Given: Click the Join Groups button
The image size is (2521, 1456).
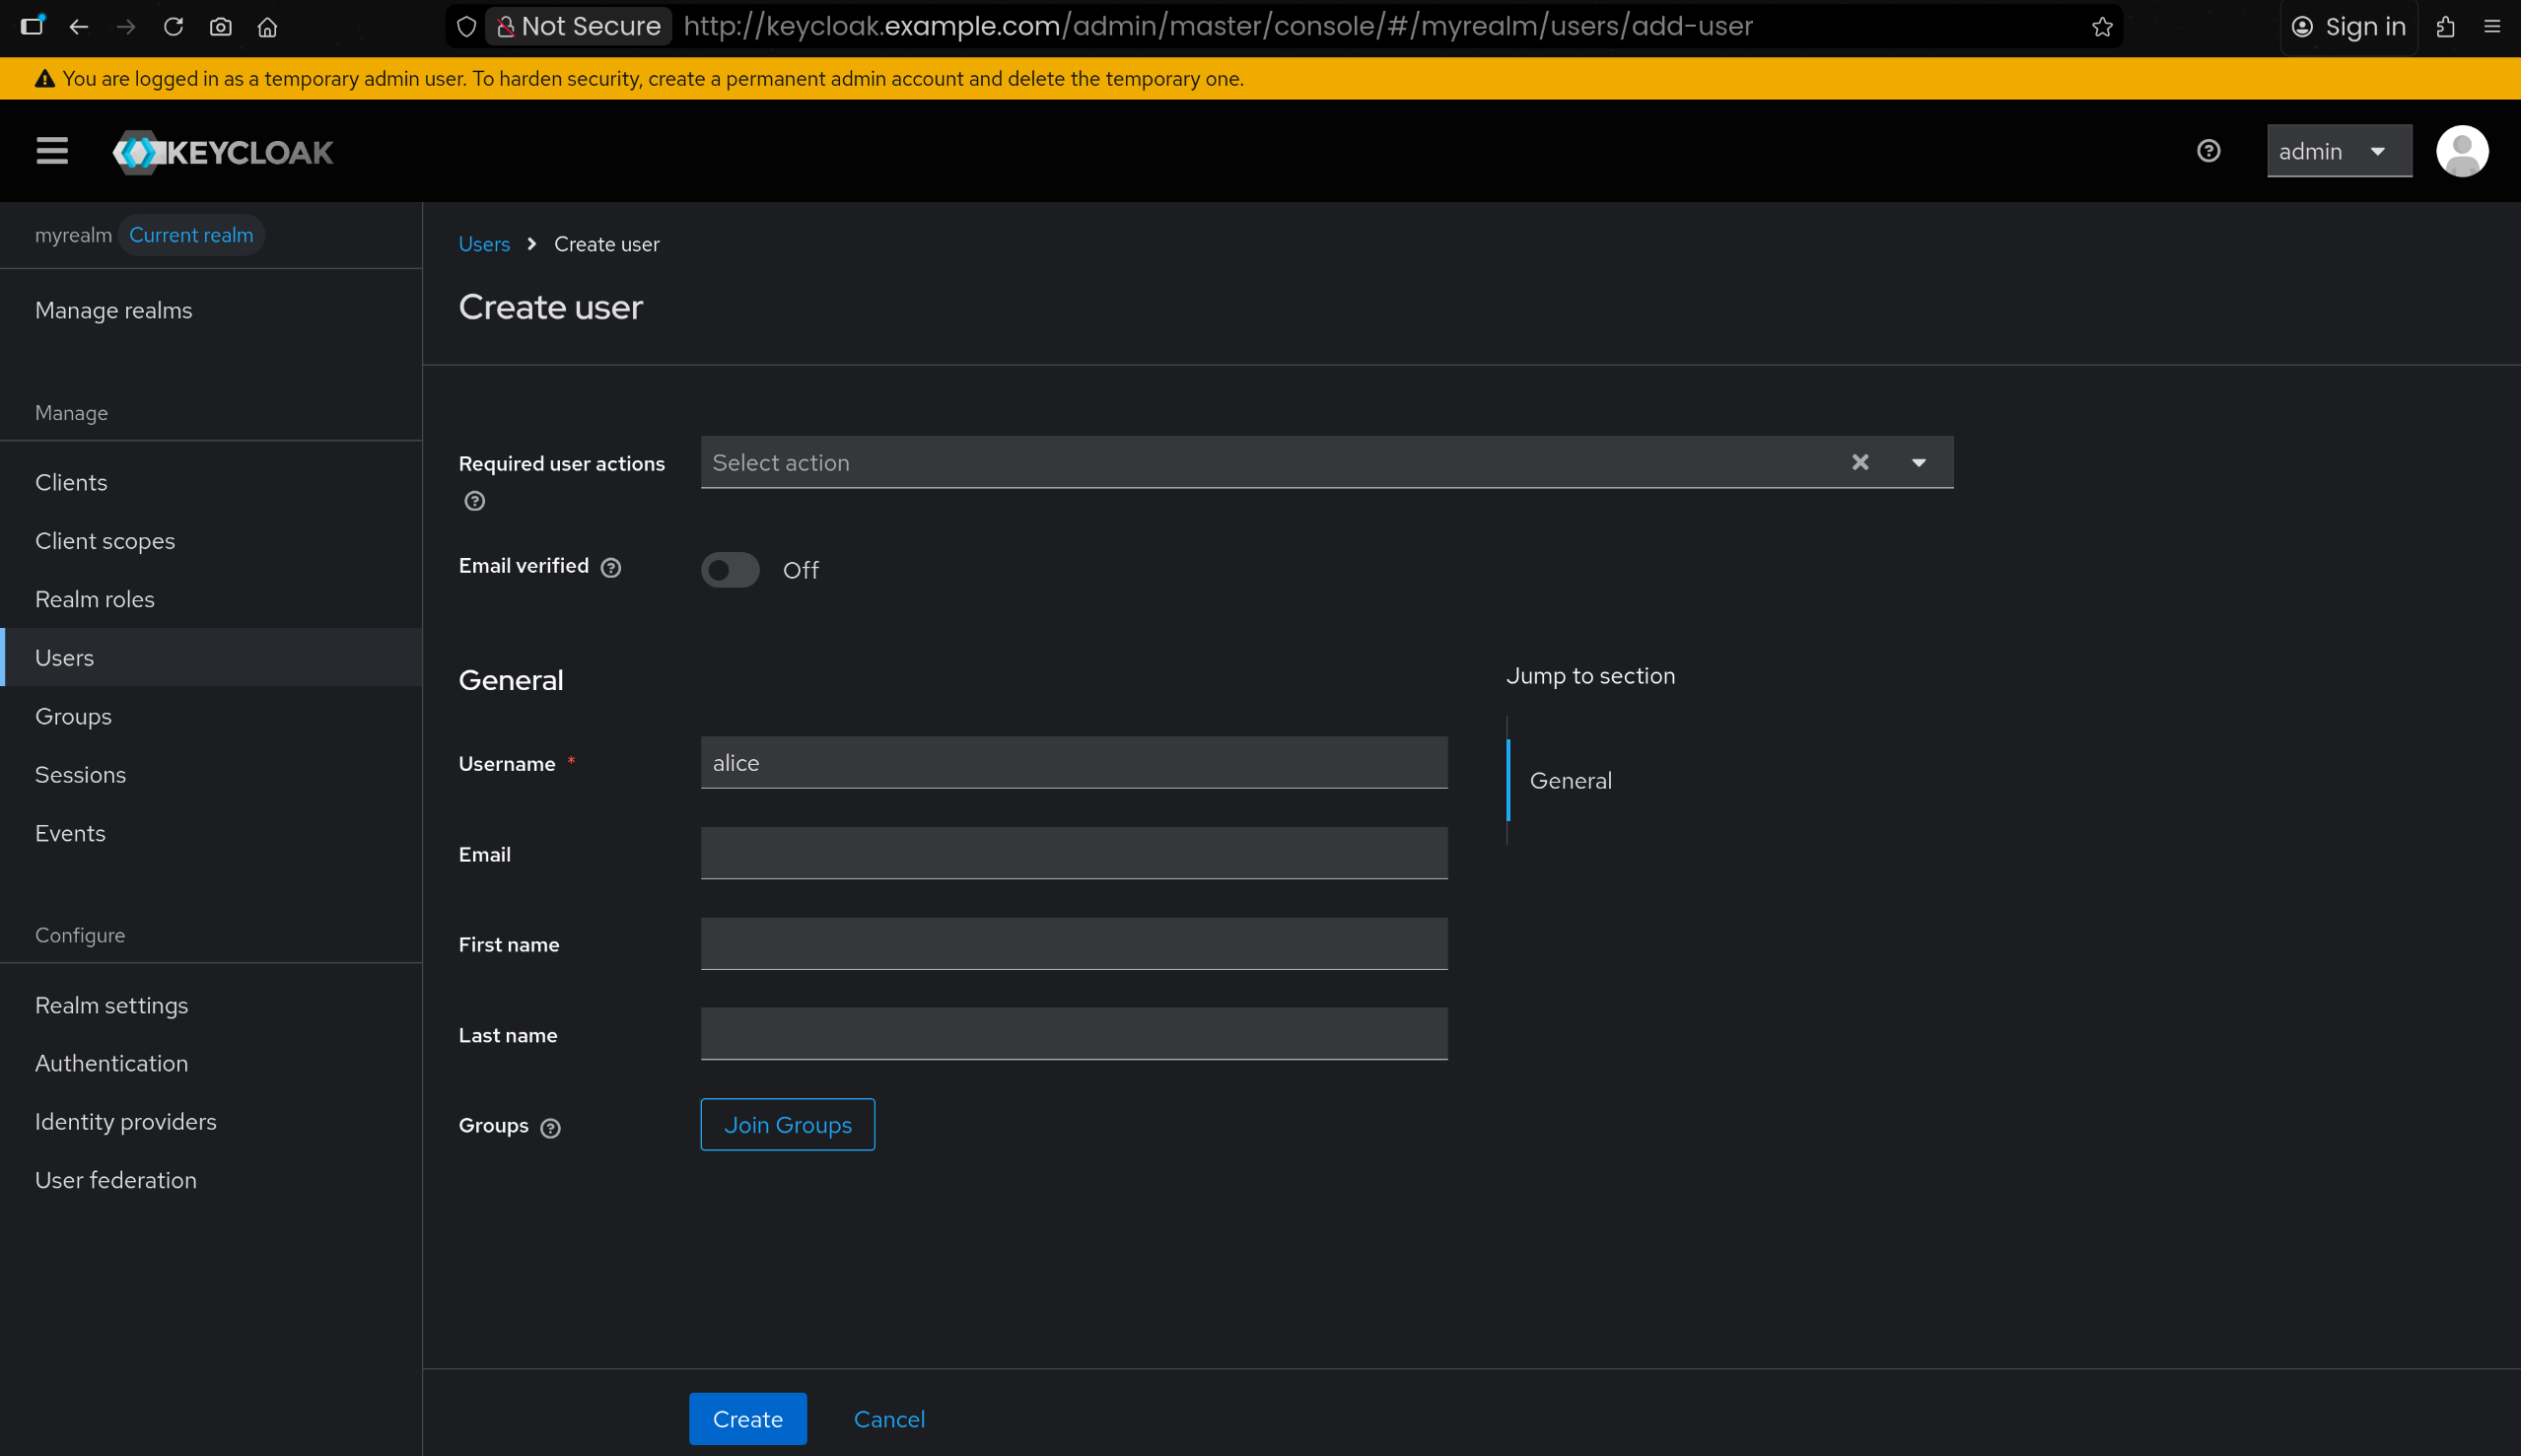Looking at the screenshot, I should pyautogui.click(x=787, y=1124).
